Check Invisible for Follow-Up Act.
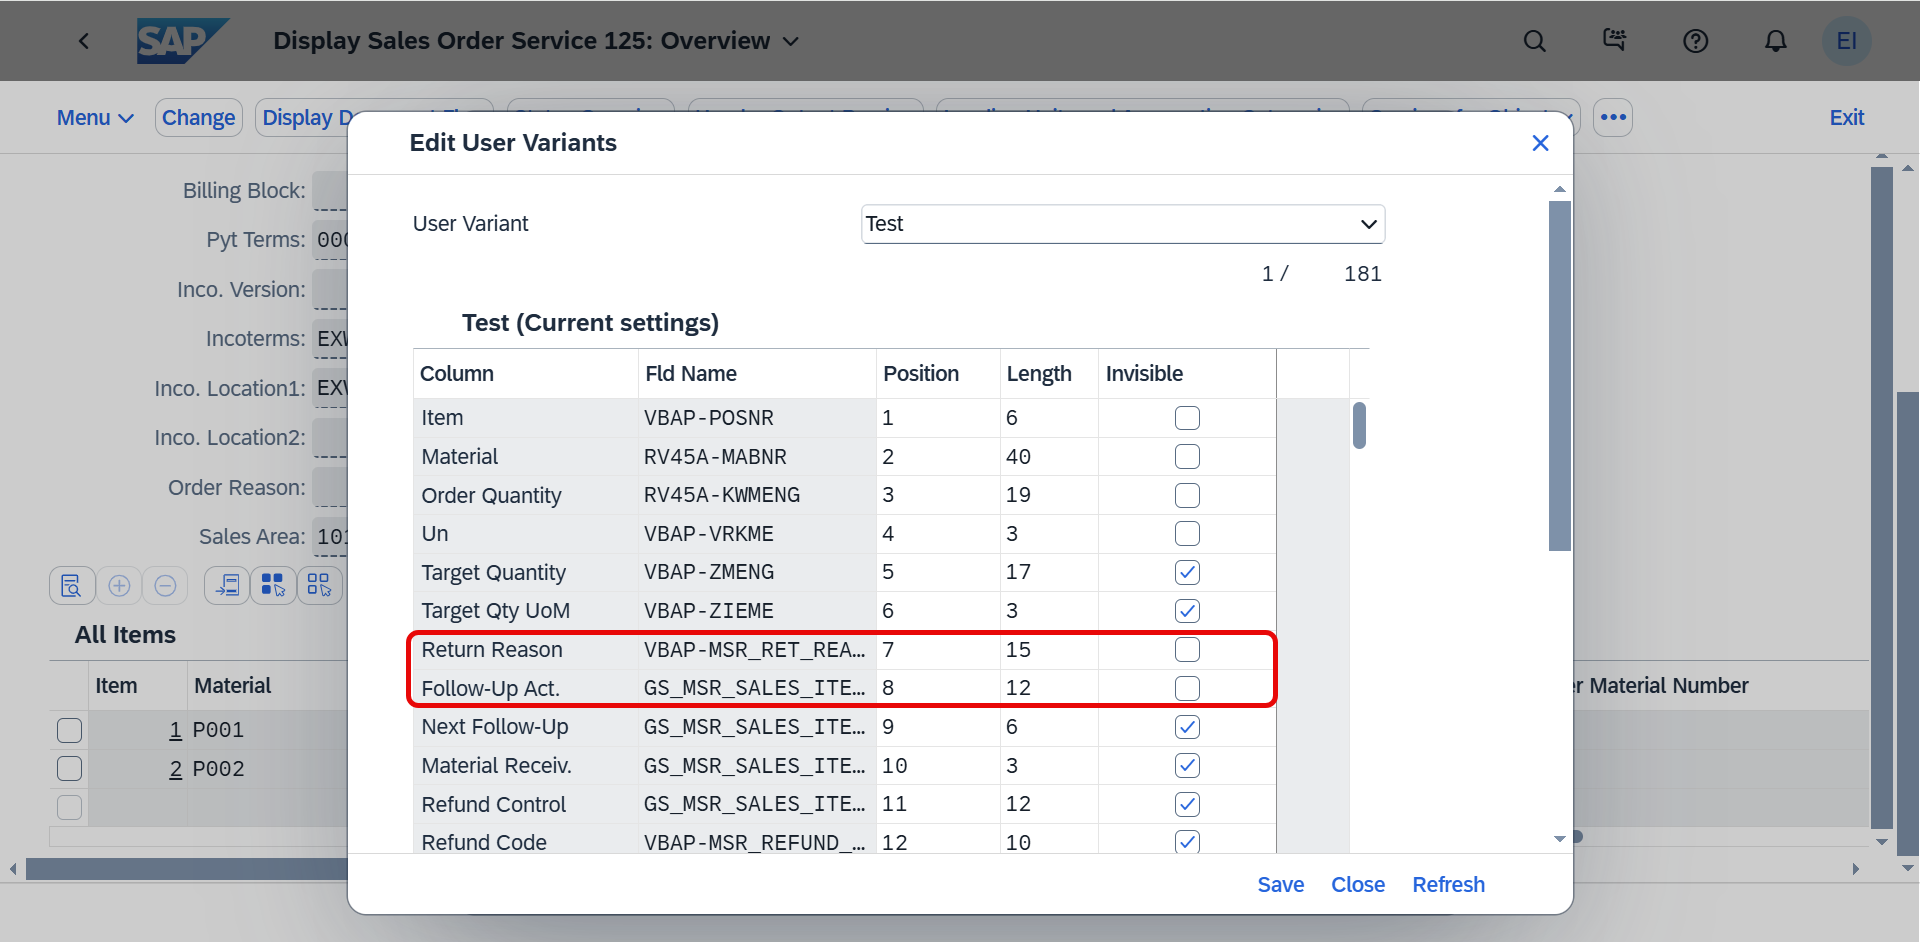Screen dimensions: 1920x942 pyautogui.click(x=1187, y=688)
